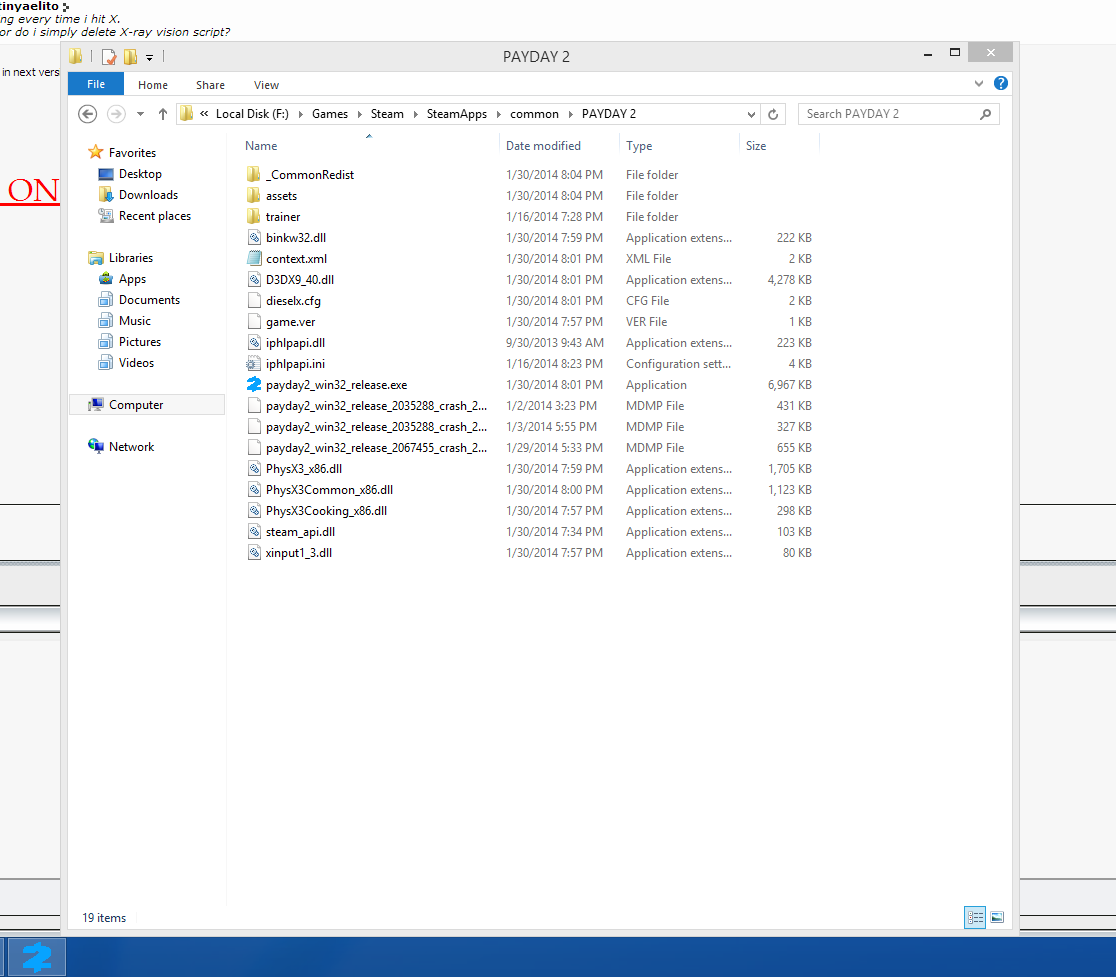The image size is (1116, 977).
Task: Click the New folder quick access icon
Action: (130, 56)
